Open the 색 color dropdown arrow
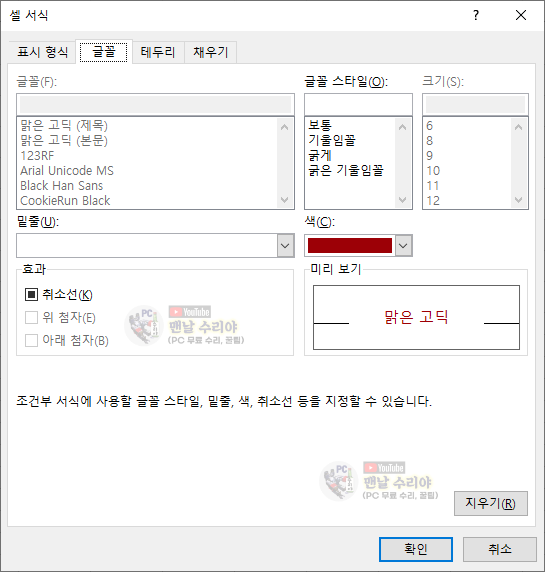The height and width of the screenshot is (572, 545). coord(403,246)
